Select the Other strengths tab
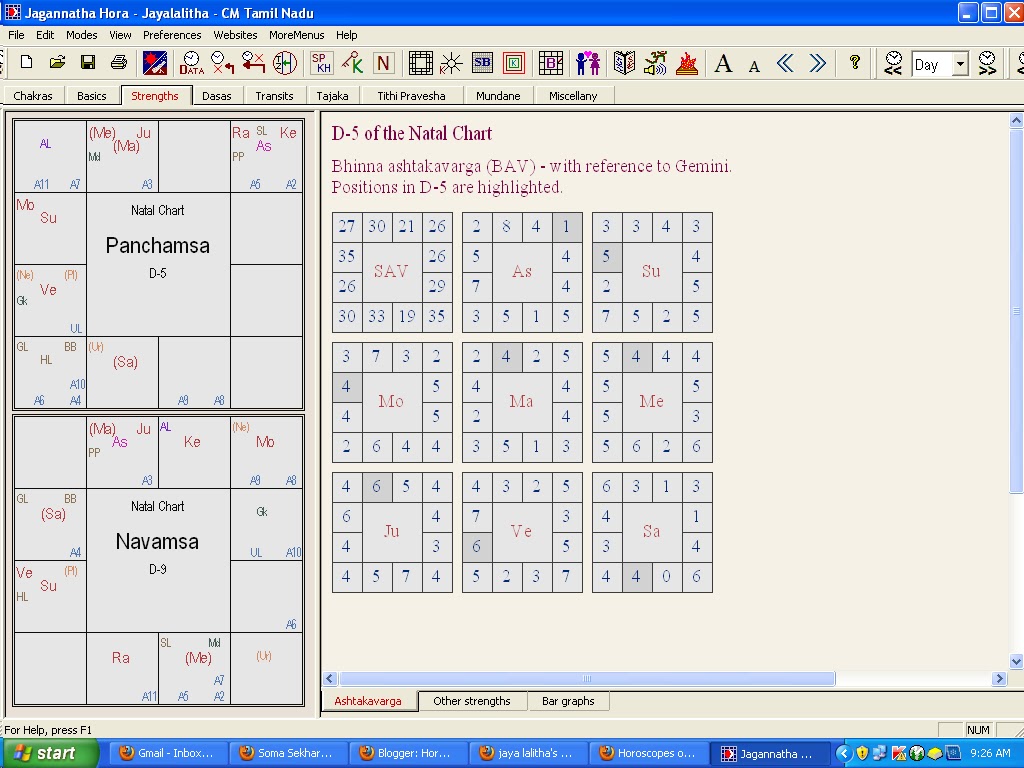Image resolution: width=1024 pixels, height=768 pixels. coord(472,701)
